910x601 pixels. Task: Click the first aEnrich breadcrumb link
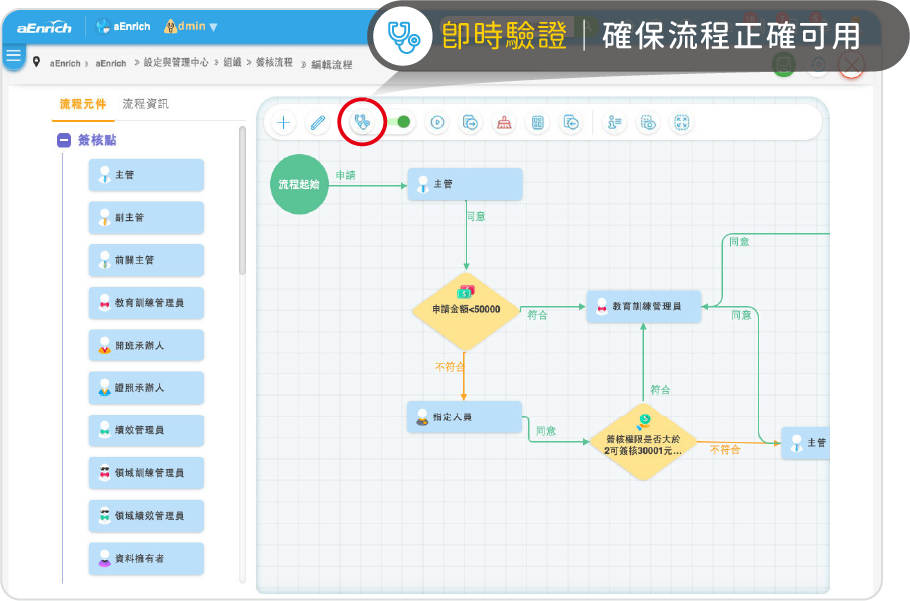pos(65,63)
